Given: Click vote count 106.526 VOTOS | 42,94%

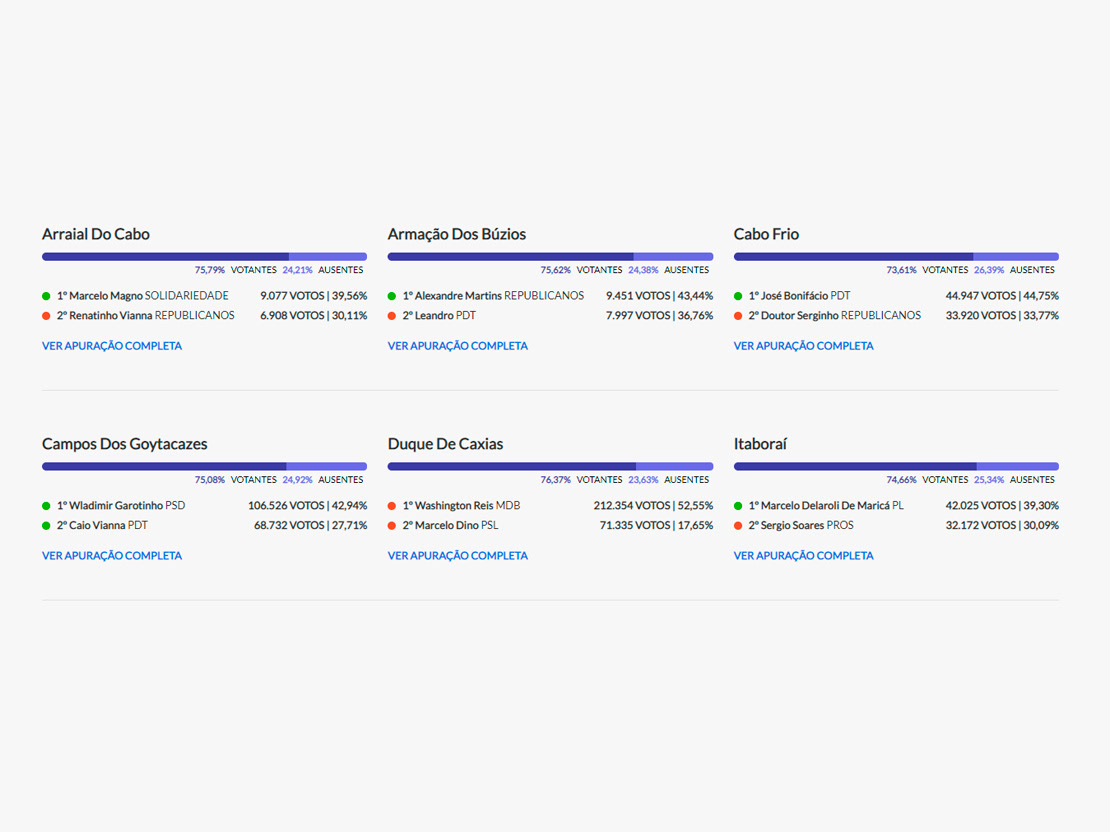Looking at the screenshot, I should click(x=307, y=506).
